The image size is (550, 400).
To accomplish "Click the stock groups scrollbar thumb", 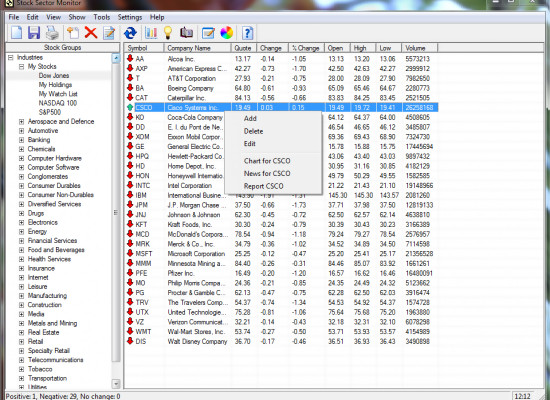I will click(x=116, y=212).
